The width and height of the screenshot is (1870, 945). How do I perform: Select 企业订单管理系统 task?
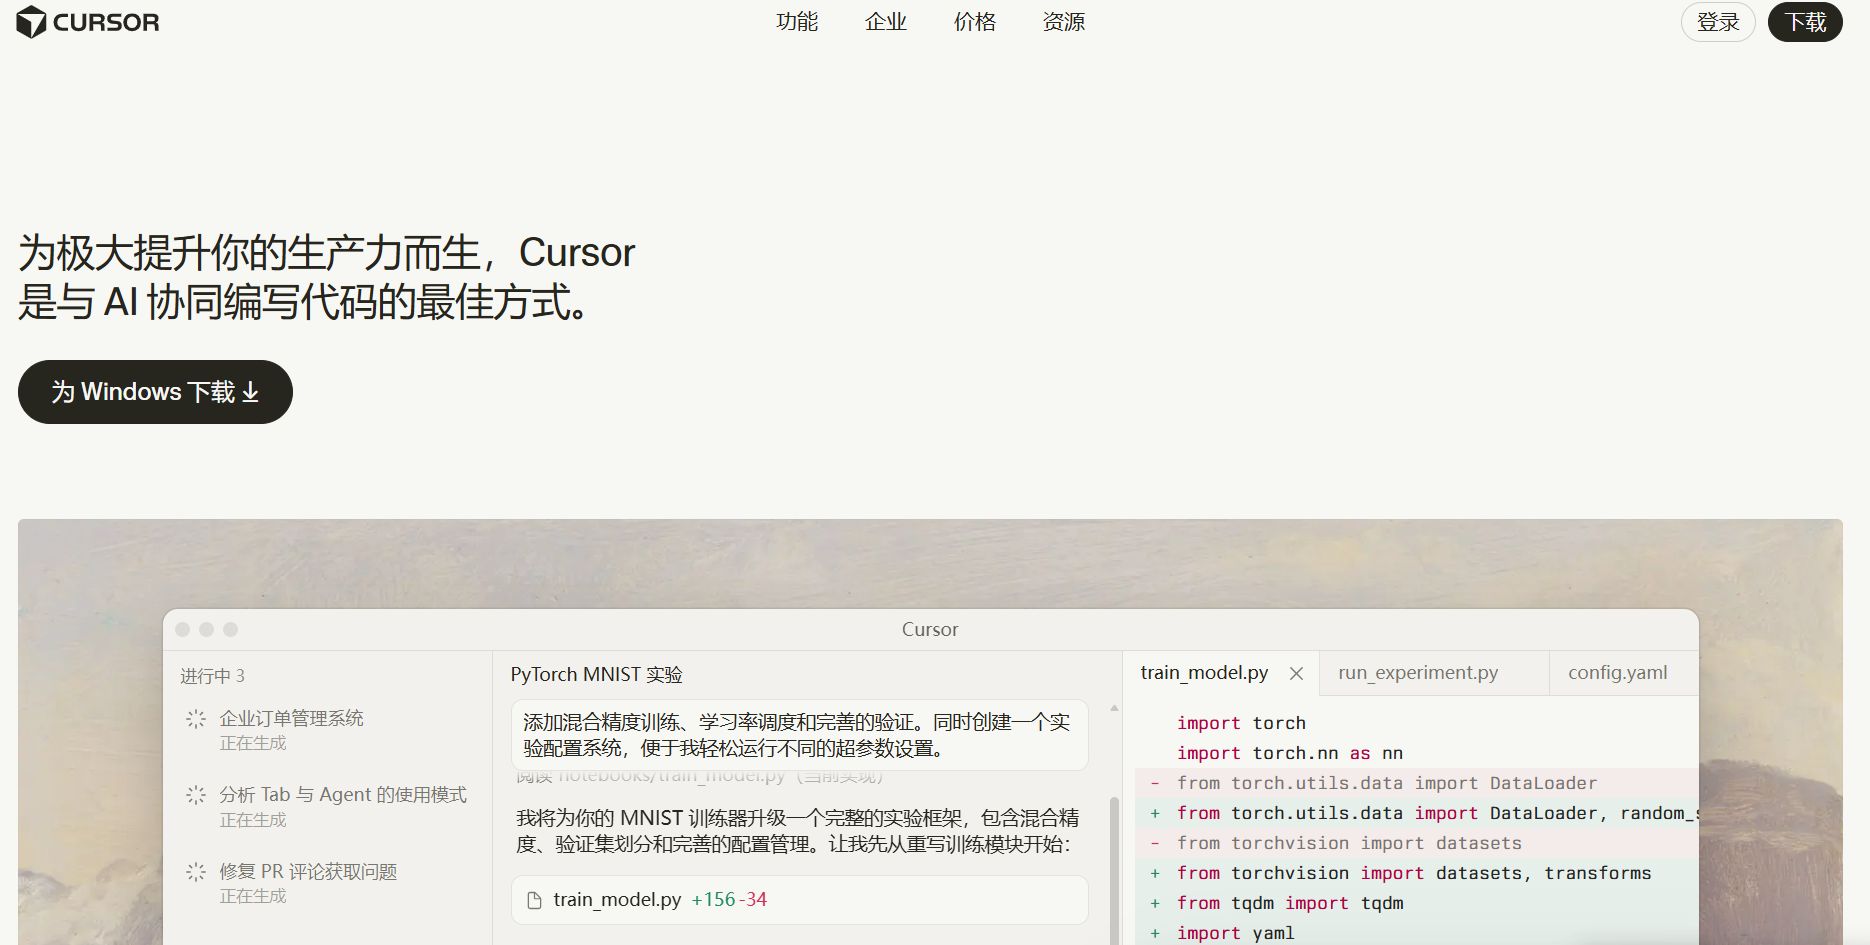click(292, 719)
